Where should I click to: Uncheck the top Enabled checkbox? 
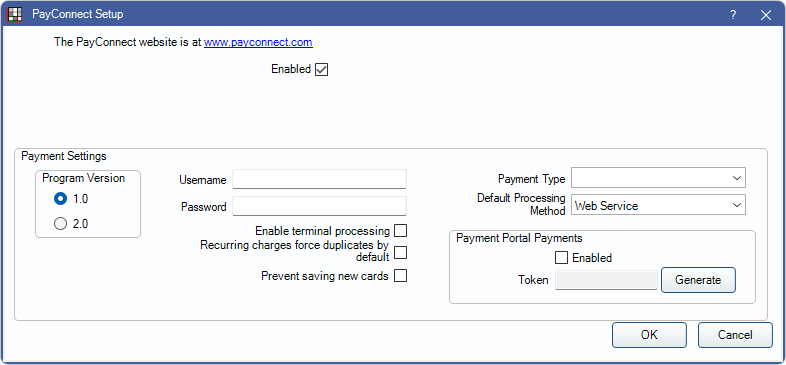click(321, 70)
